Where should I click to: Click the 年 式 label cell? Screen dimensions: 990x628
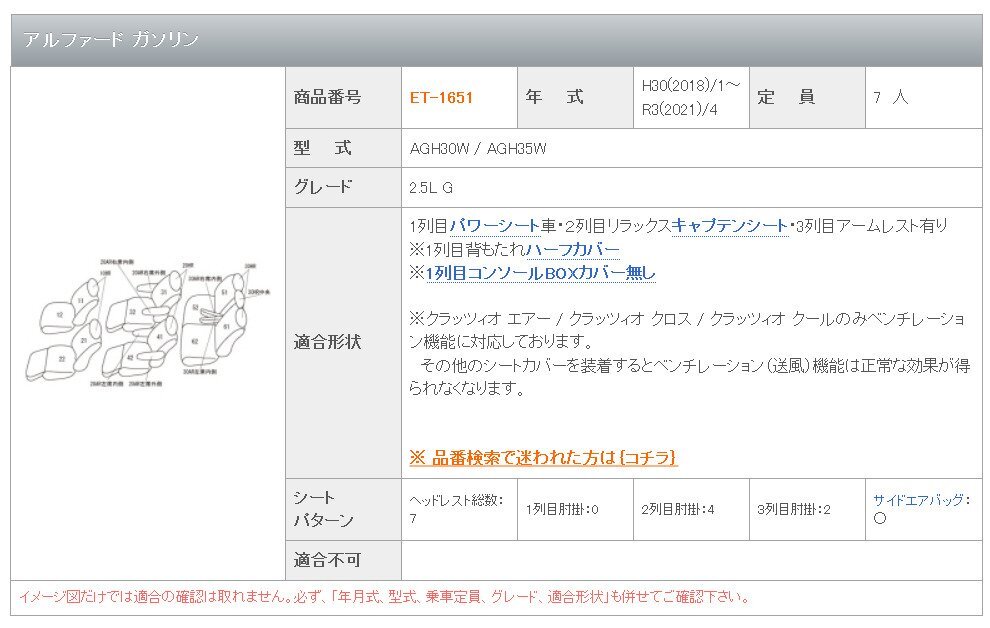575,98
